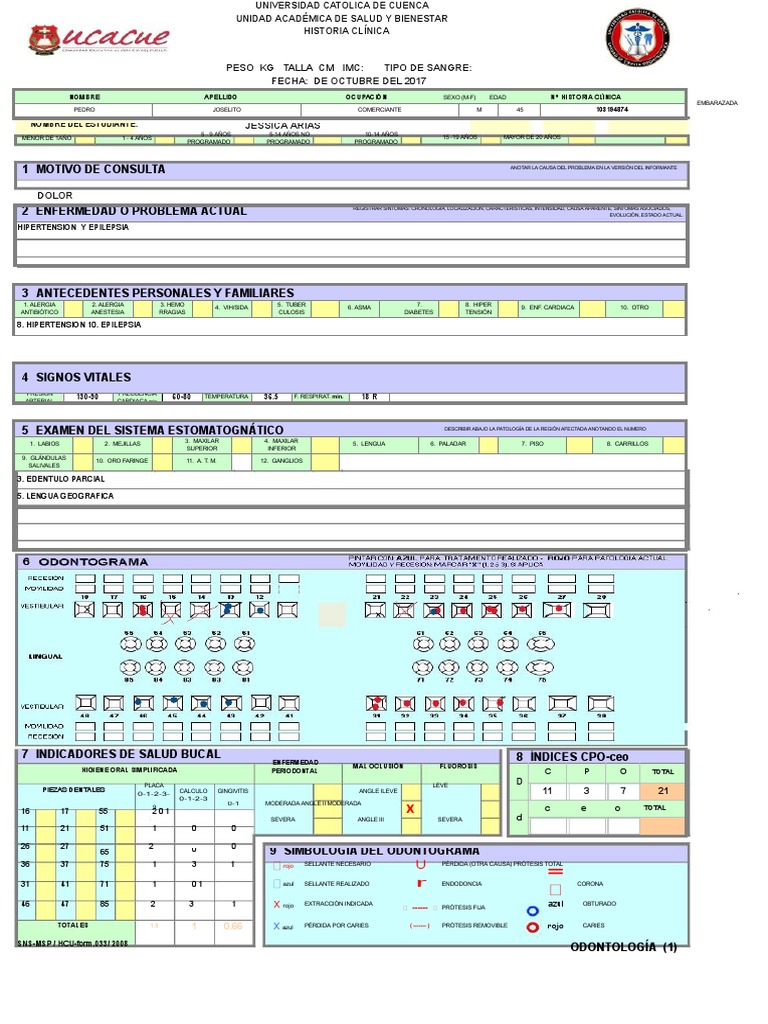This screenshot has height=1024, width=768.
Task: Select primary tooth 85 circle
Action: pos(130,667)
